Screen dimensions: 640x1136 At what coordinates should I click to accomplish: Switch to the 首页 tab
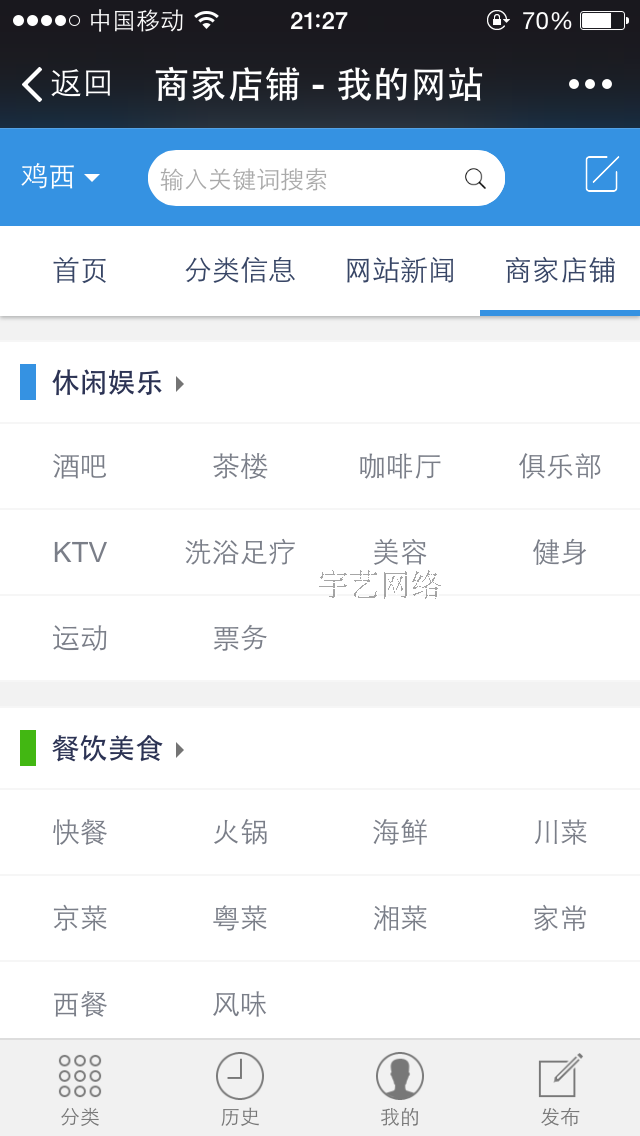(79, 271)
